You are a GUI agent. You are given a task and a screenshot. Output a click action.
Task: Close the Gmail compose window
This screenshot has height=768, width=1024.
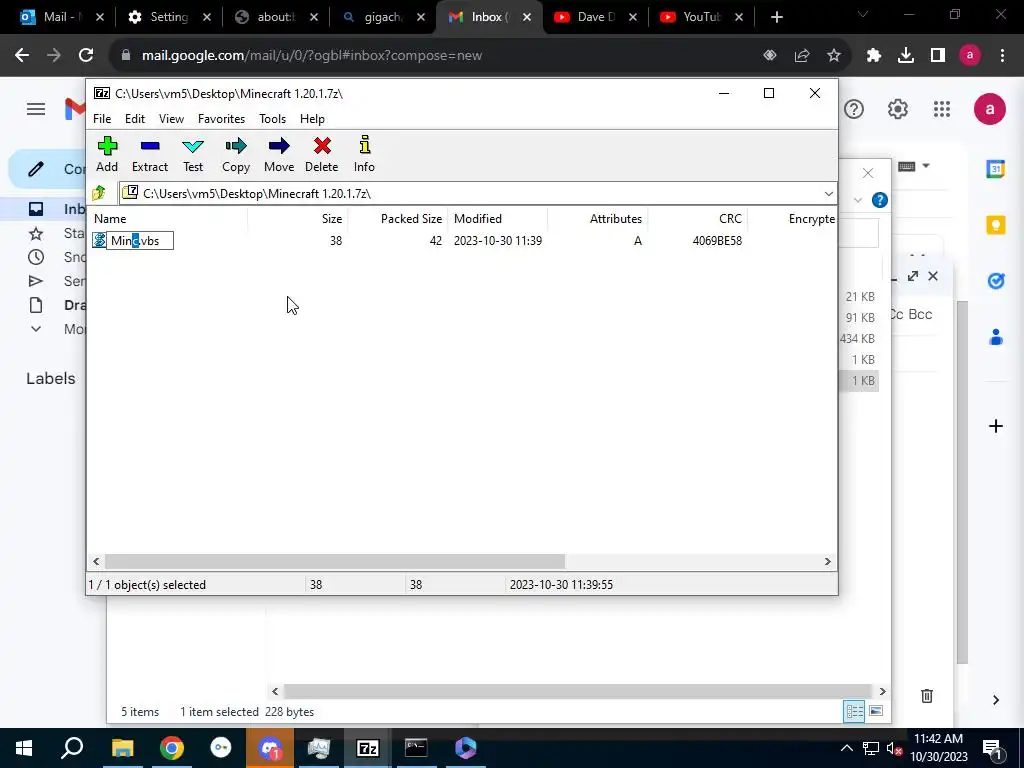(933, 276)
